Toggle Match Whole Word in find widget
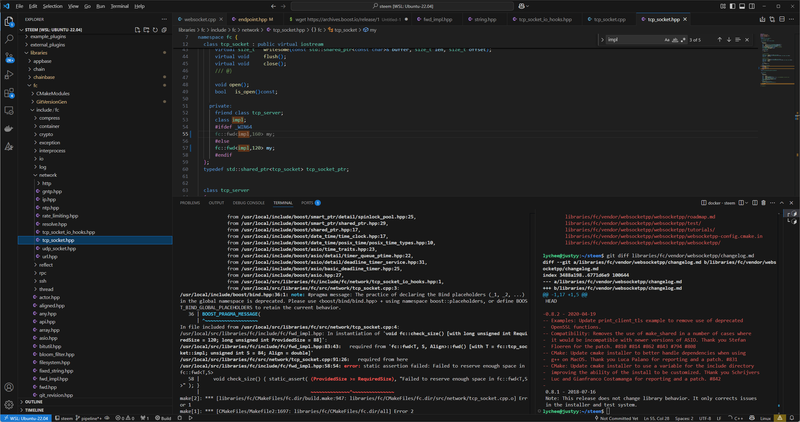Viewport: 800px width, 422px height. [675, 39]
